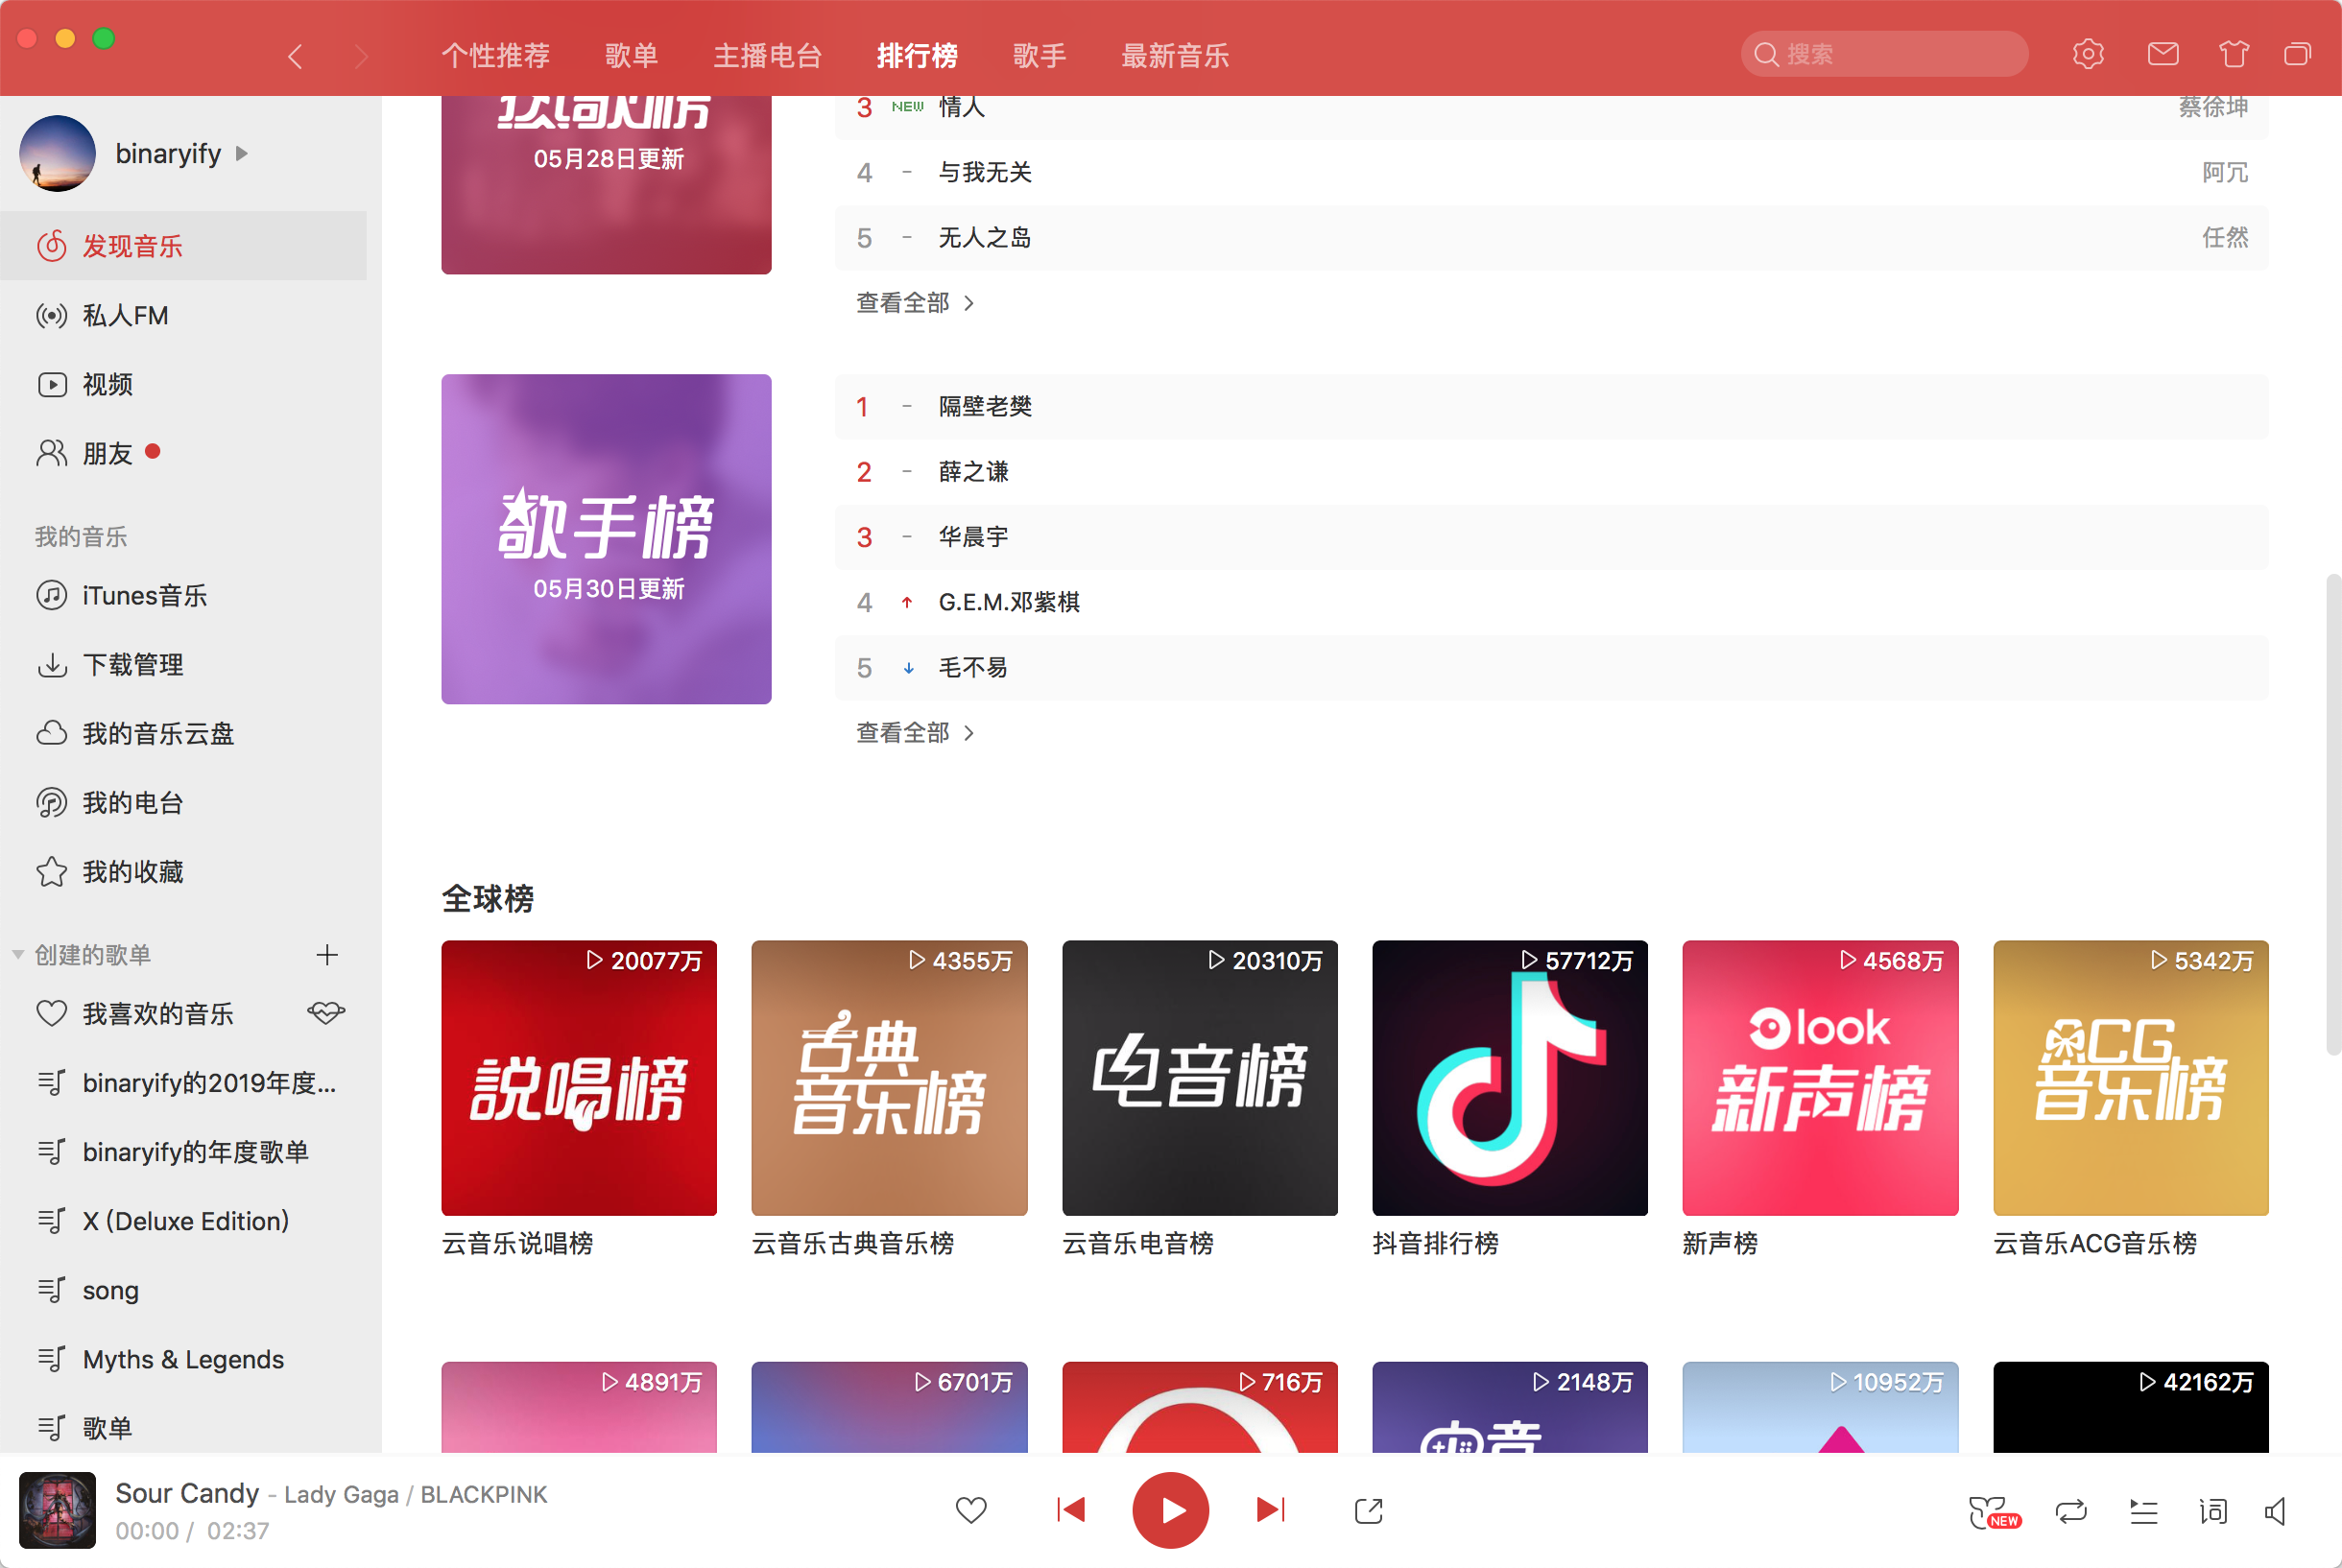This screenshot has width=2342, height=1568.
Task: Switch to the 歌手 tab
Action: click(1039, 56)
